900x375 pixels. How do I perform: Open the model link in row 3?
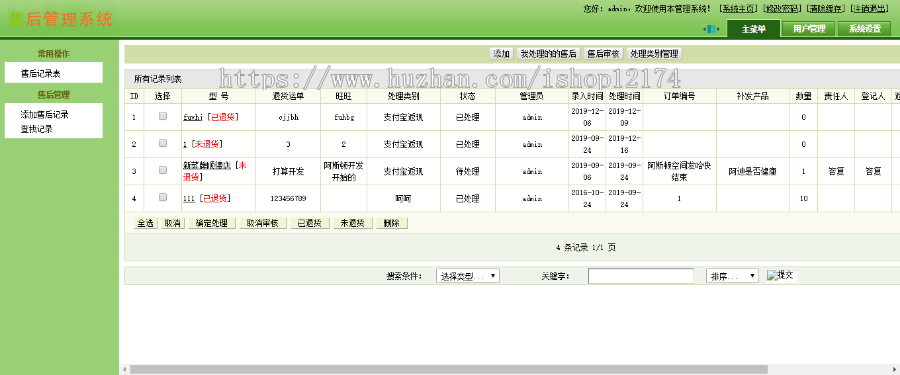tap(207, 165)
